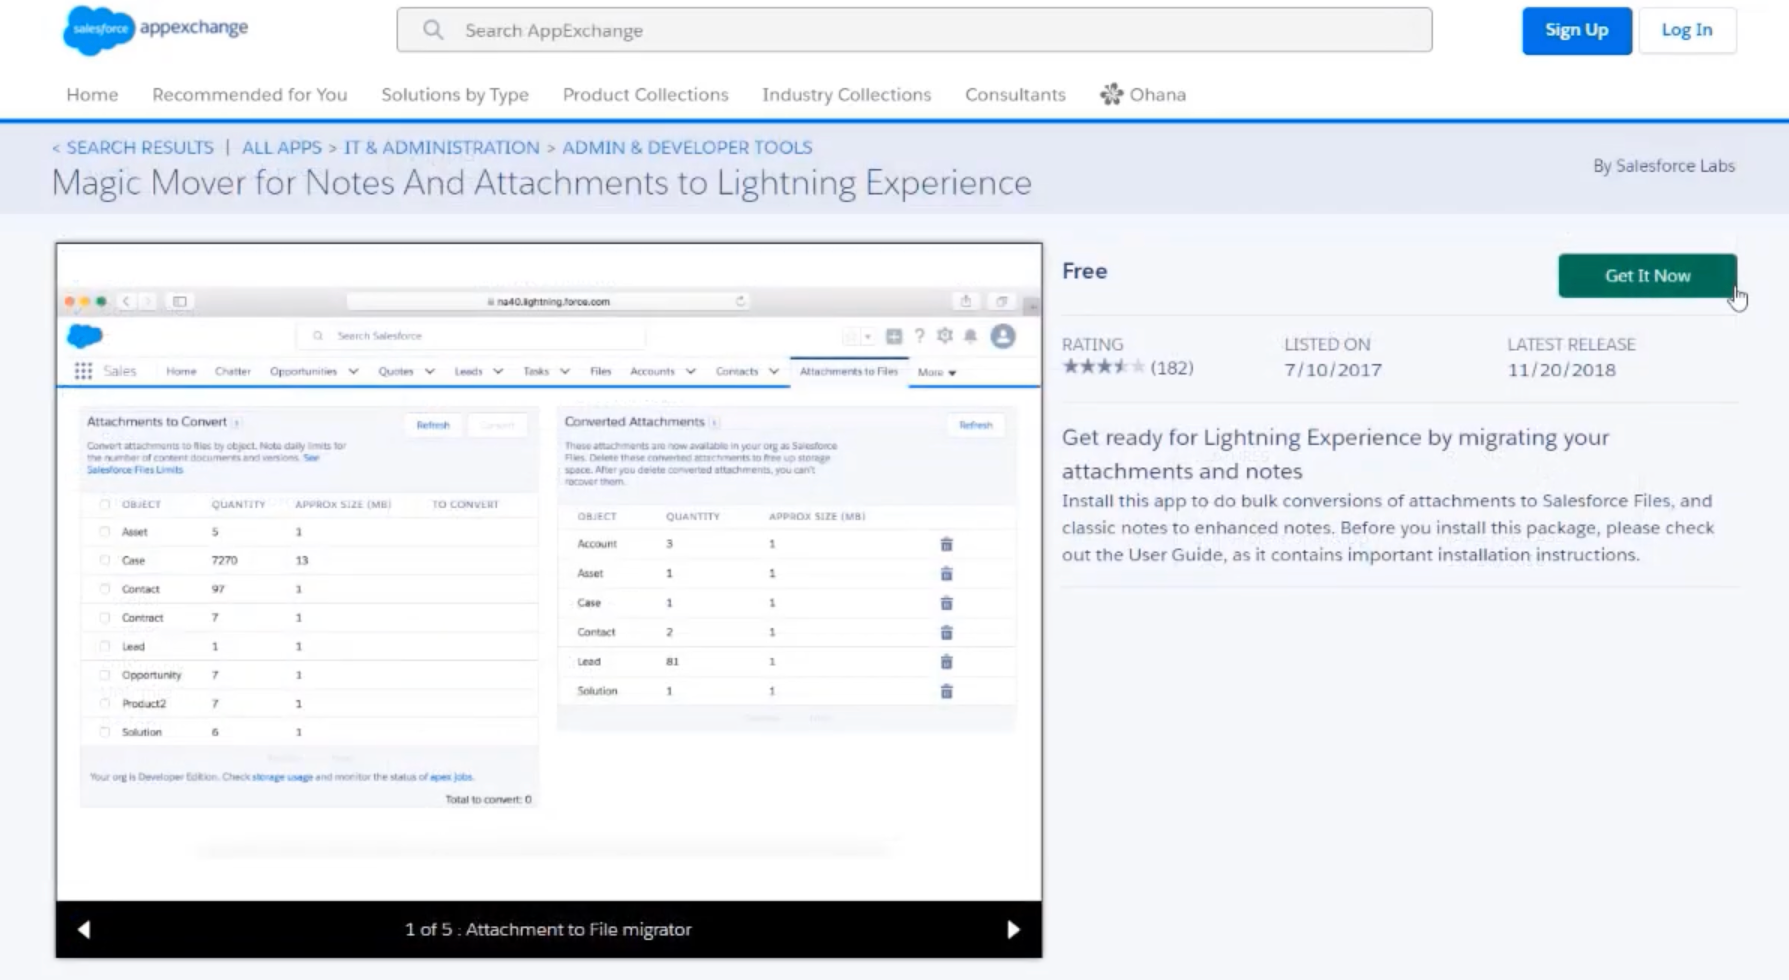Check the Solution object checkbox

click(x=105, y=732)
